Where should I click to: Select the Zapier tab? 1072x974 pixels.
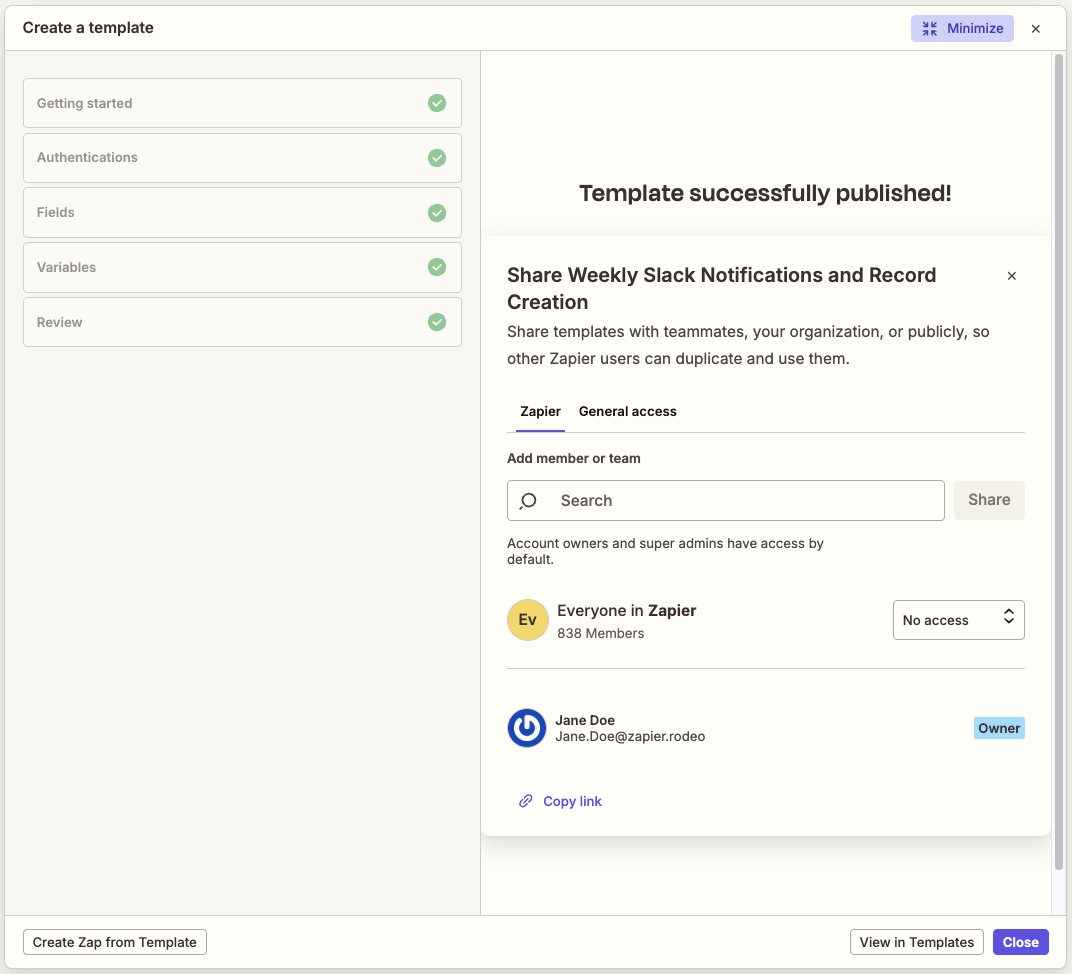(x=540, y=411)
